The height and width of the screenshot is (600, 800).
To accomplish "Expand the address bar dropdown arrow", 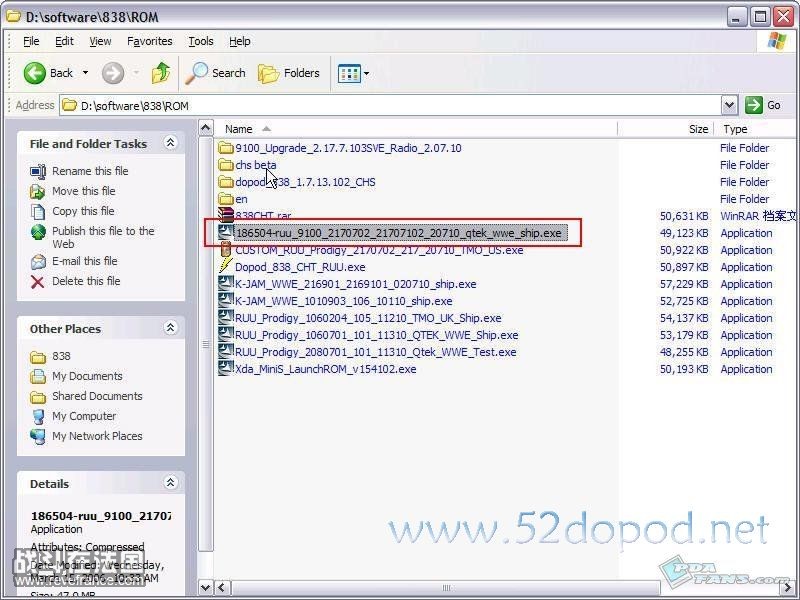I will click(x=729, y=105).
